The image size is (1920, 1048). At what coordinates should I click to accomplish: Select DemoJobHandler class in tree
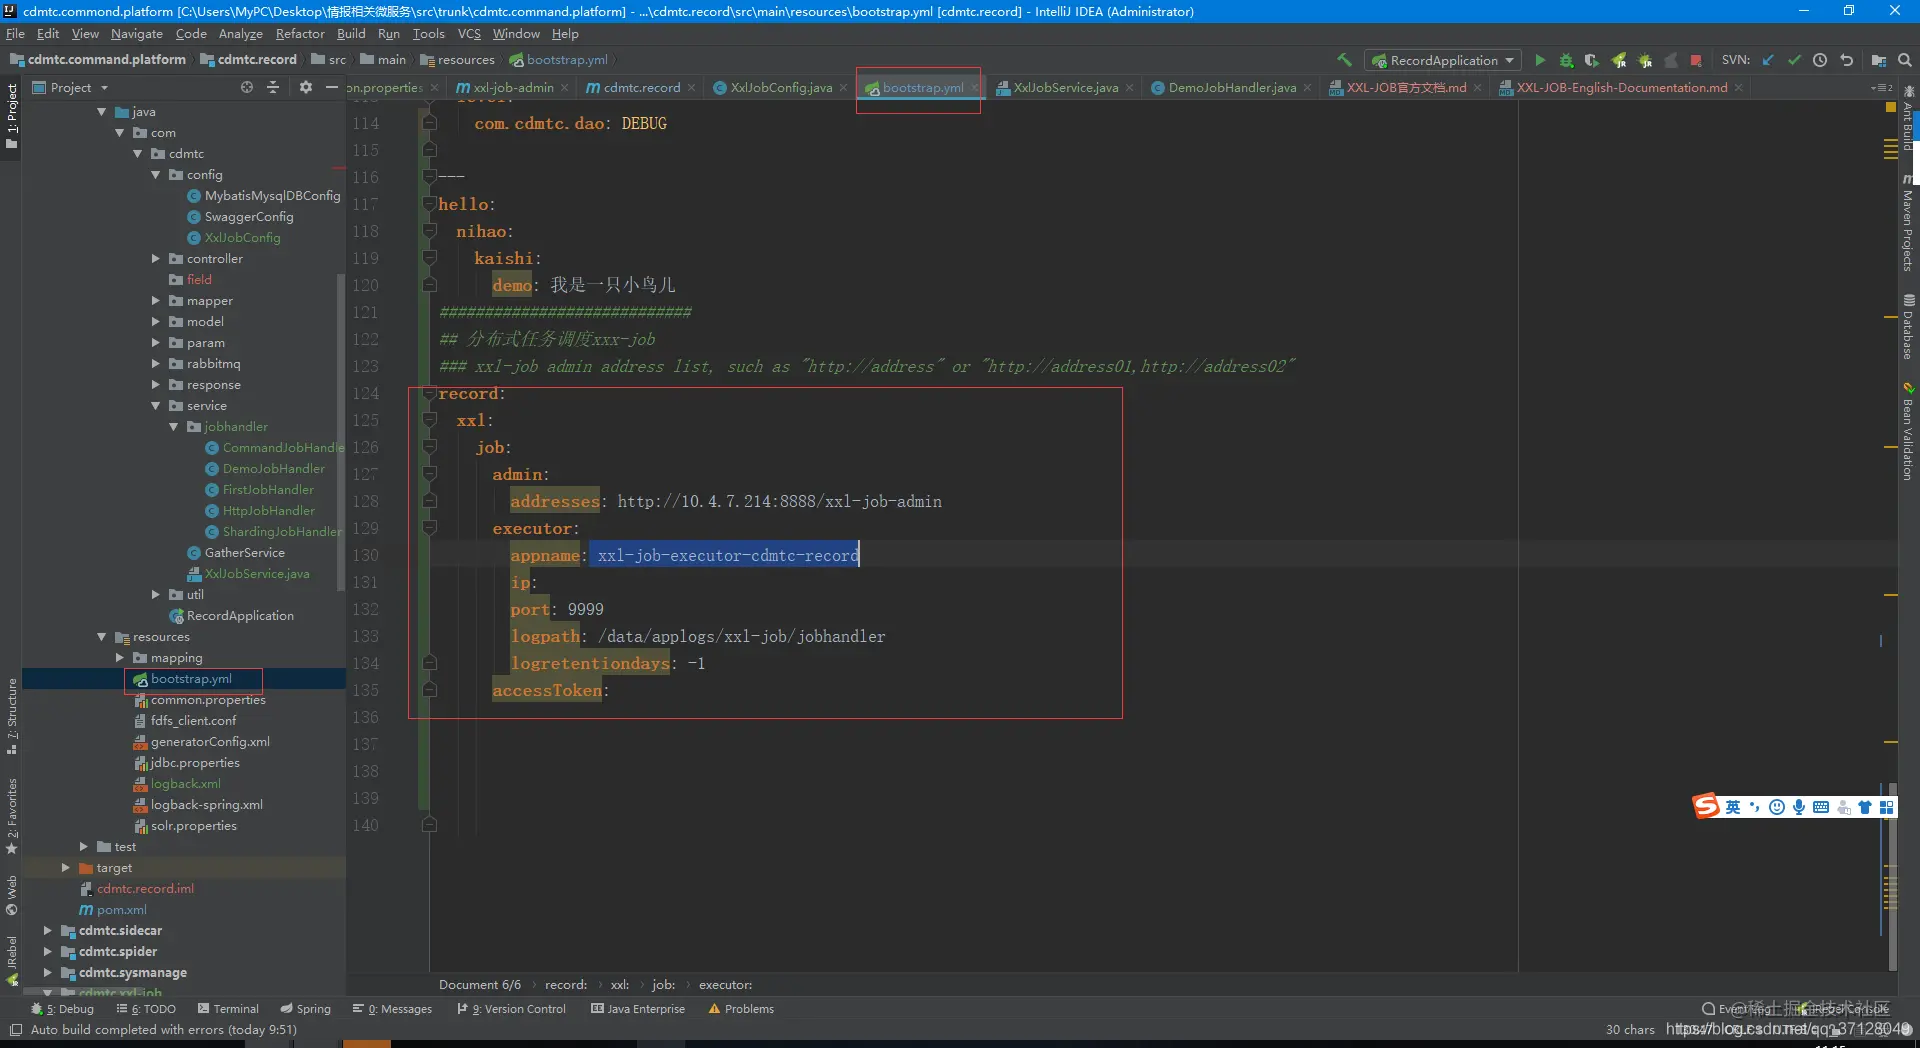click(273, 469)
